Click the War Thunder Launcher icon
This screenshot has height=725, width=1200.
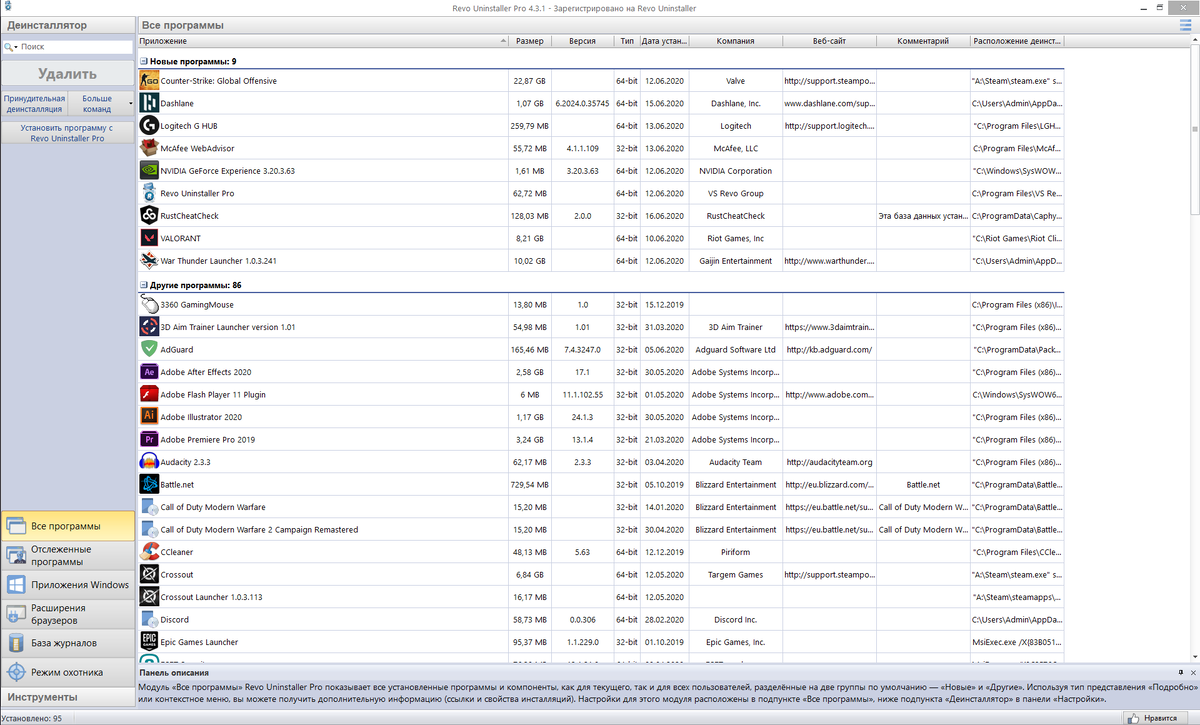coord(149,261)
